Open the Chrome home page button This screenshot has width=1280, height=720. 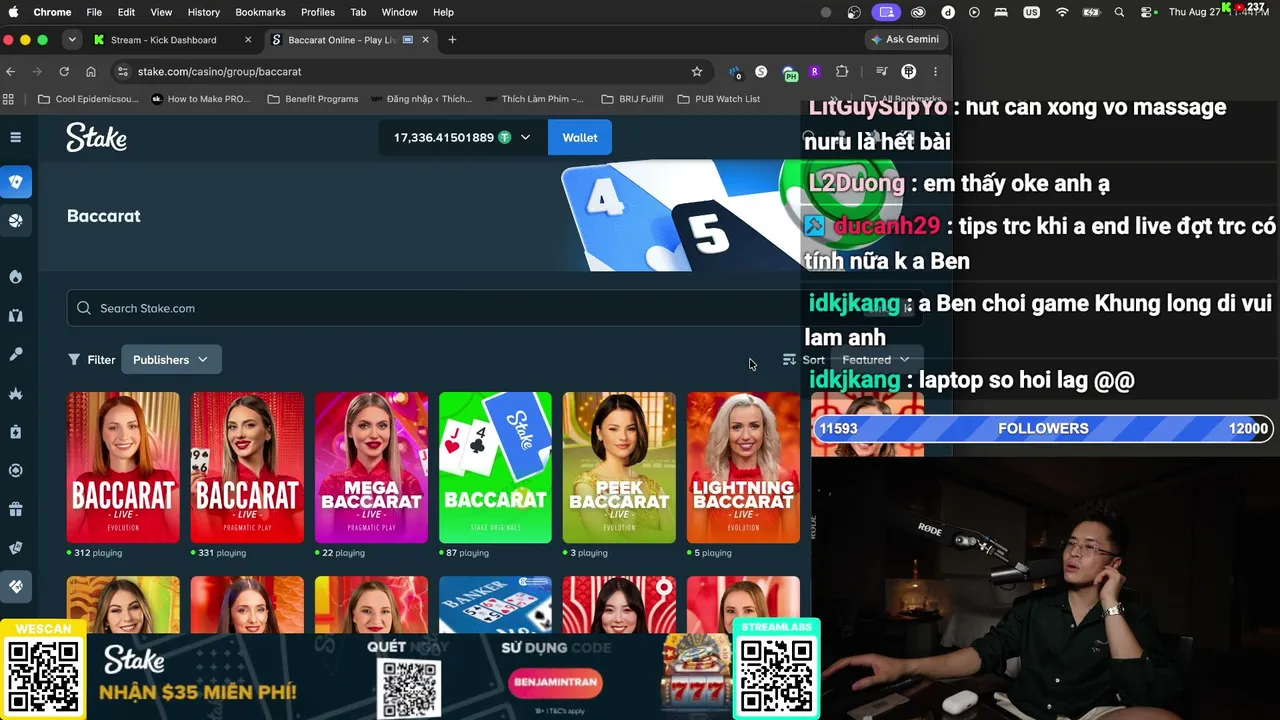[91, 72]
